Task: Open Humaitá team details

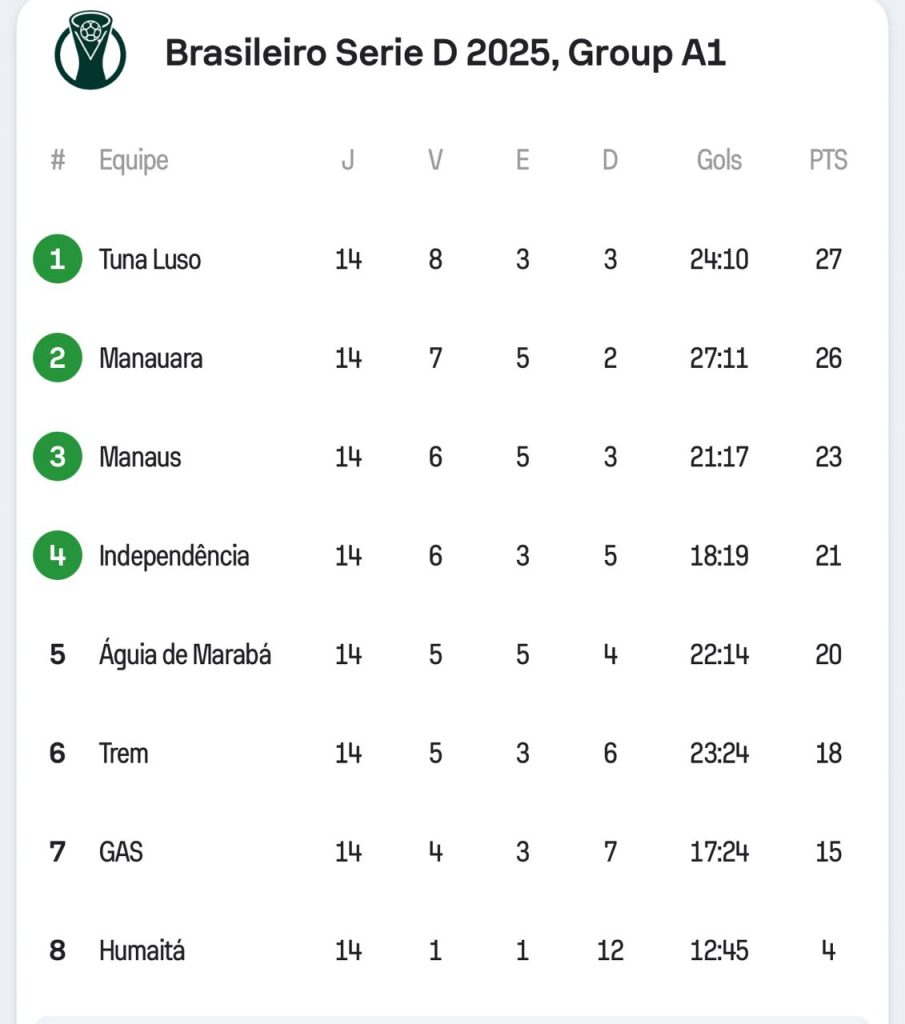Action: [142, 950]
